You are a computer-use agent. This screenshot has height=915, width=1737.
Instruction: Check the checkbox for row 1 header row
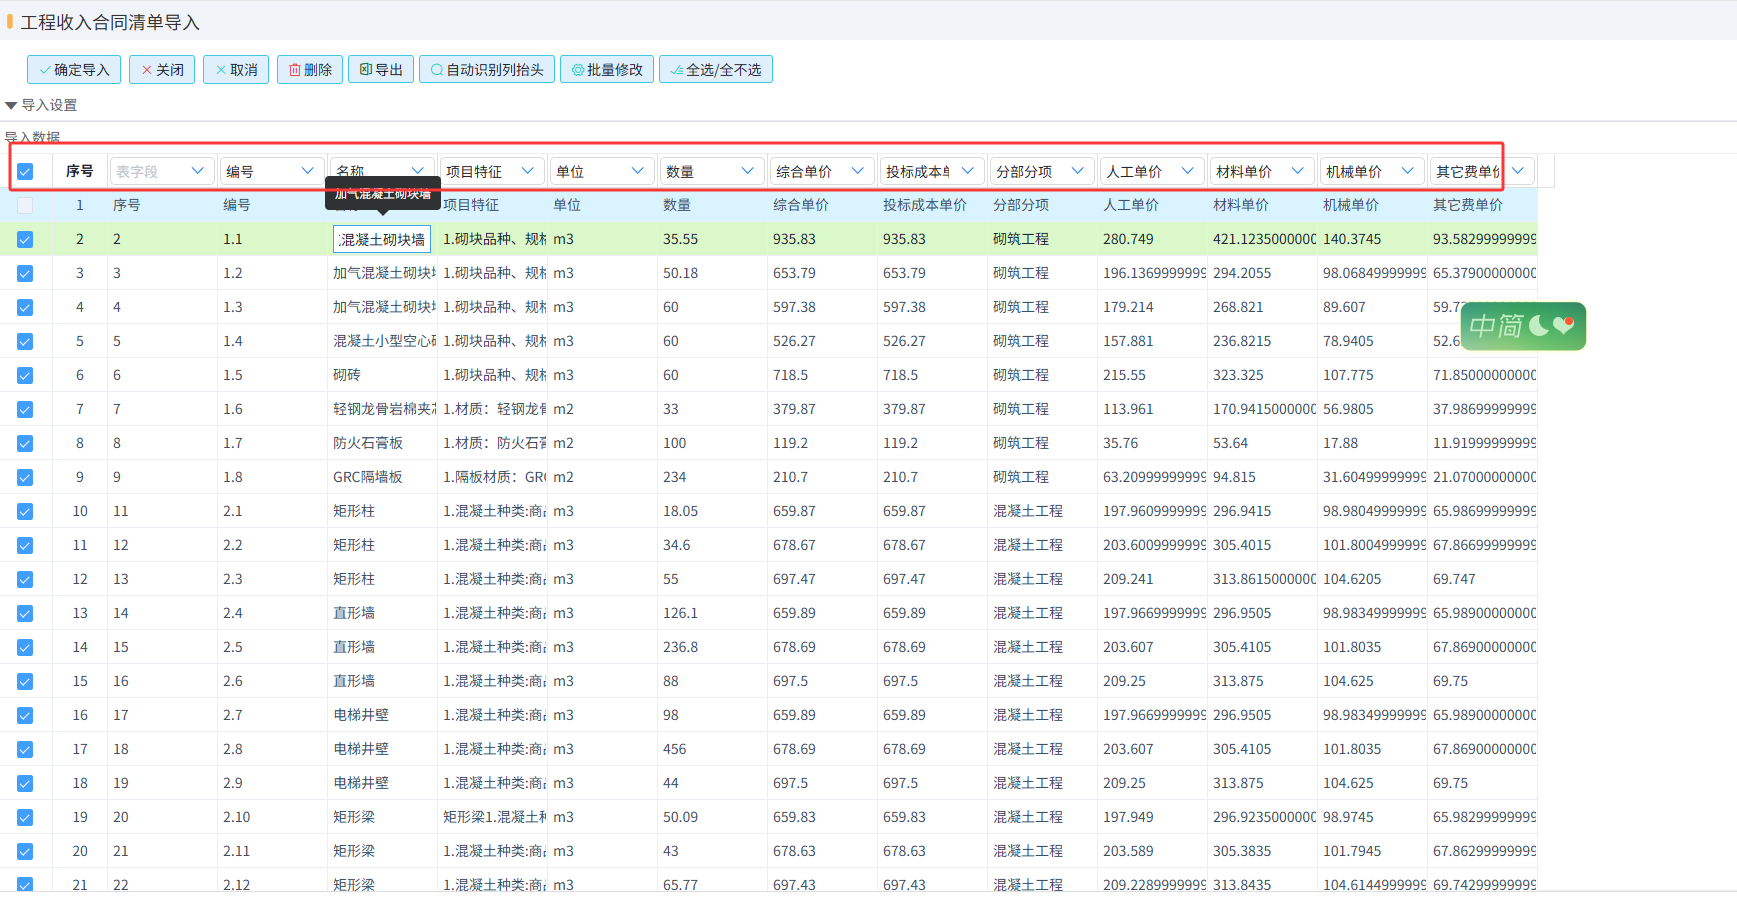tap(25, 205)
